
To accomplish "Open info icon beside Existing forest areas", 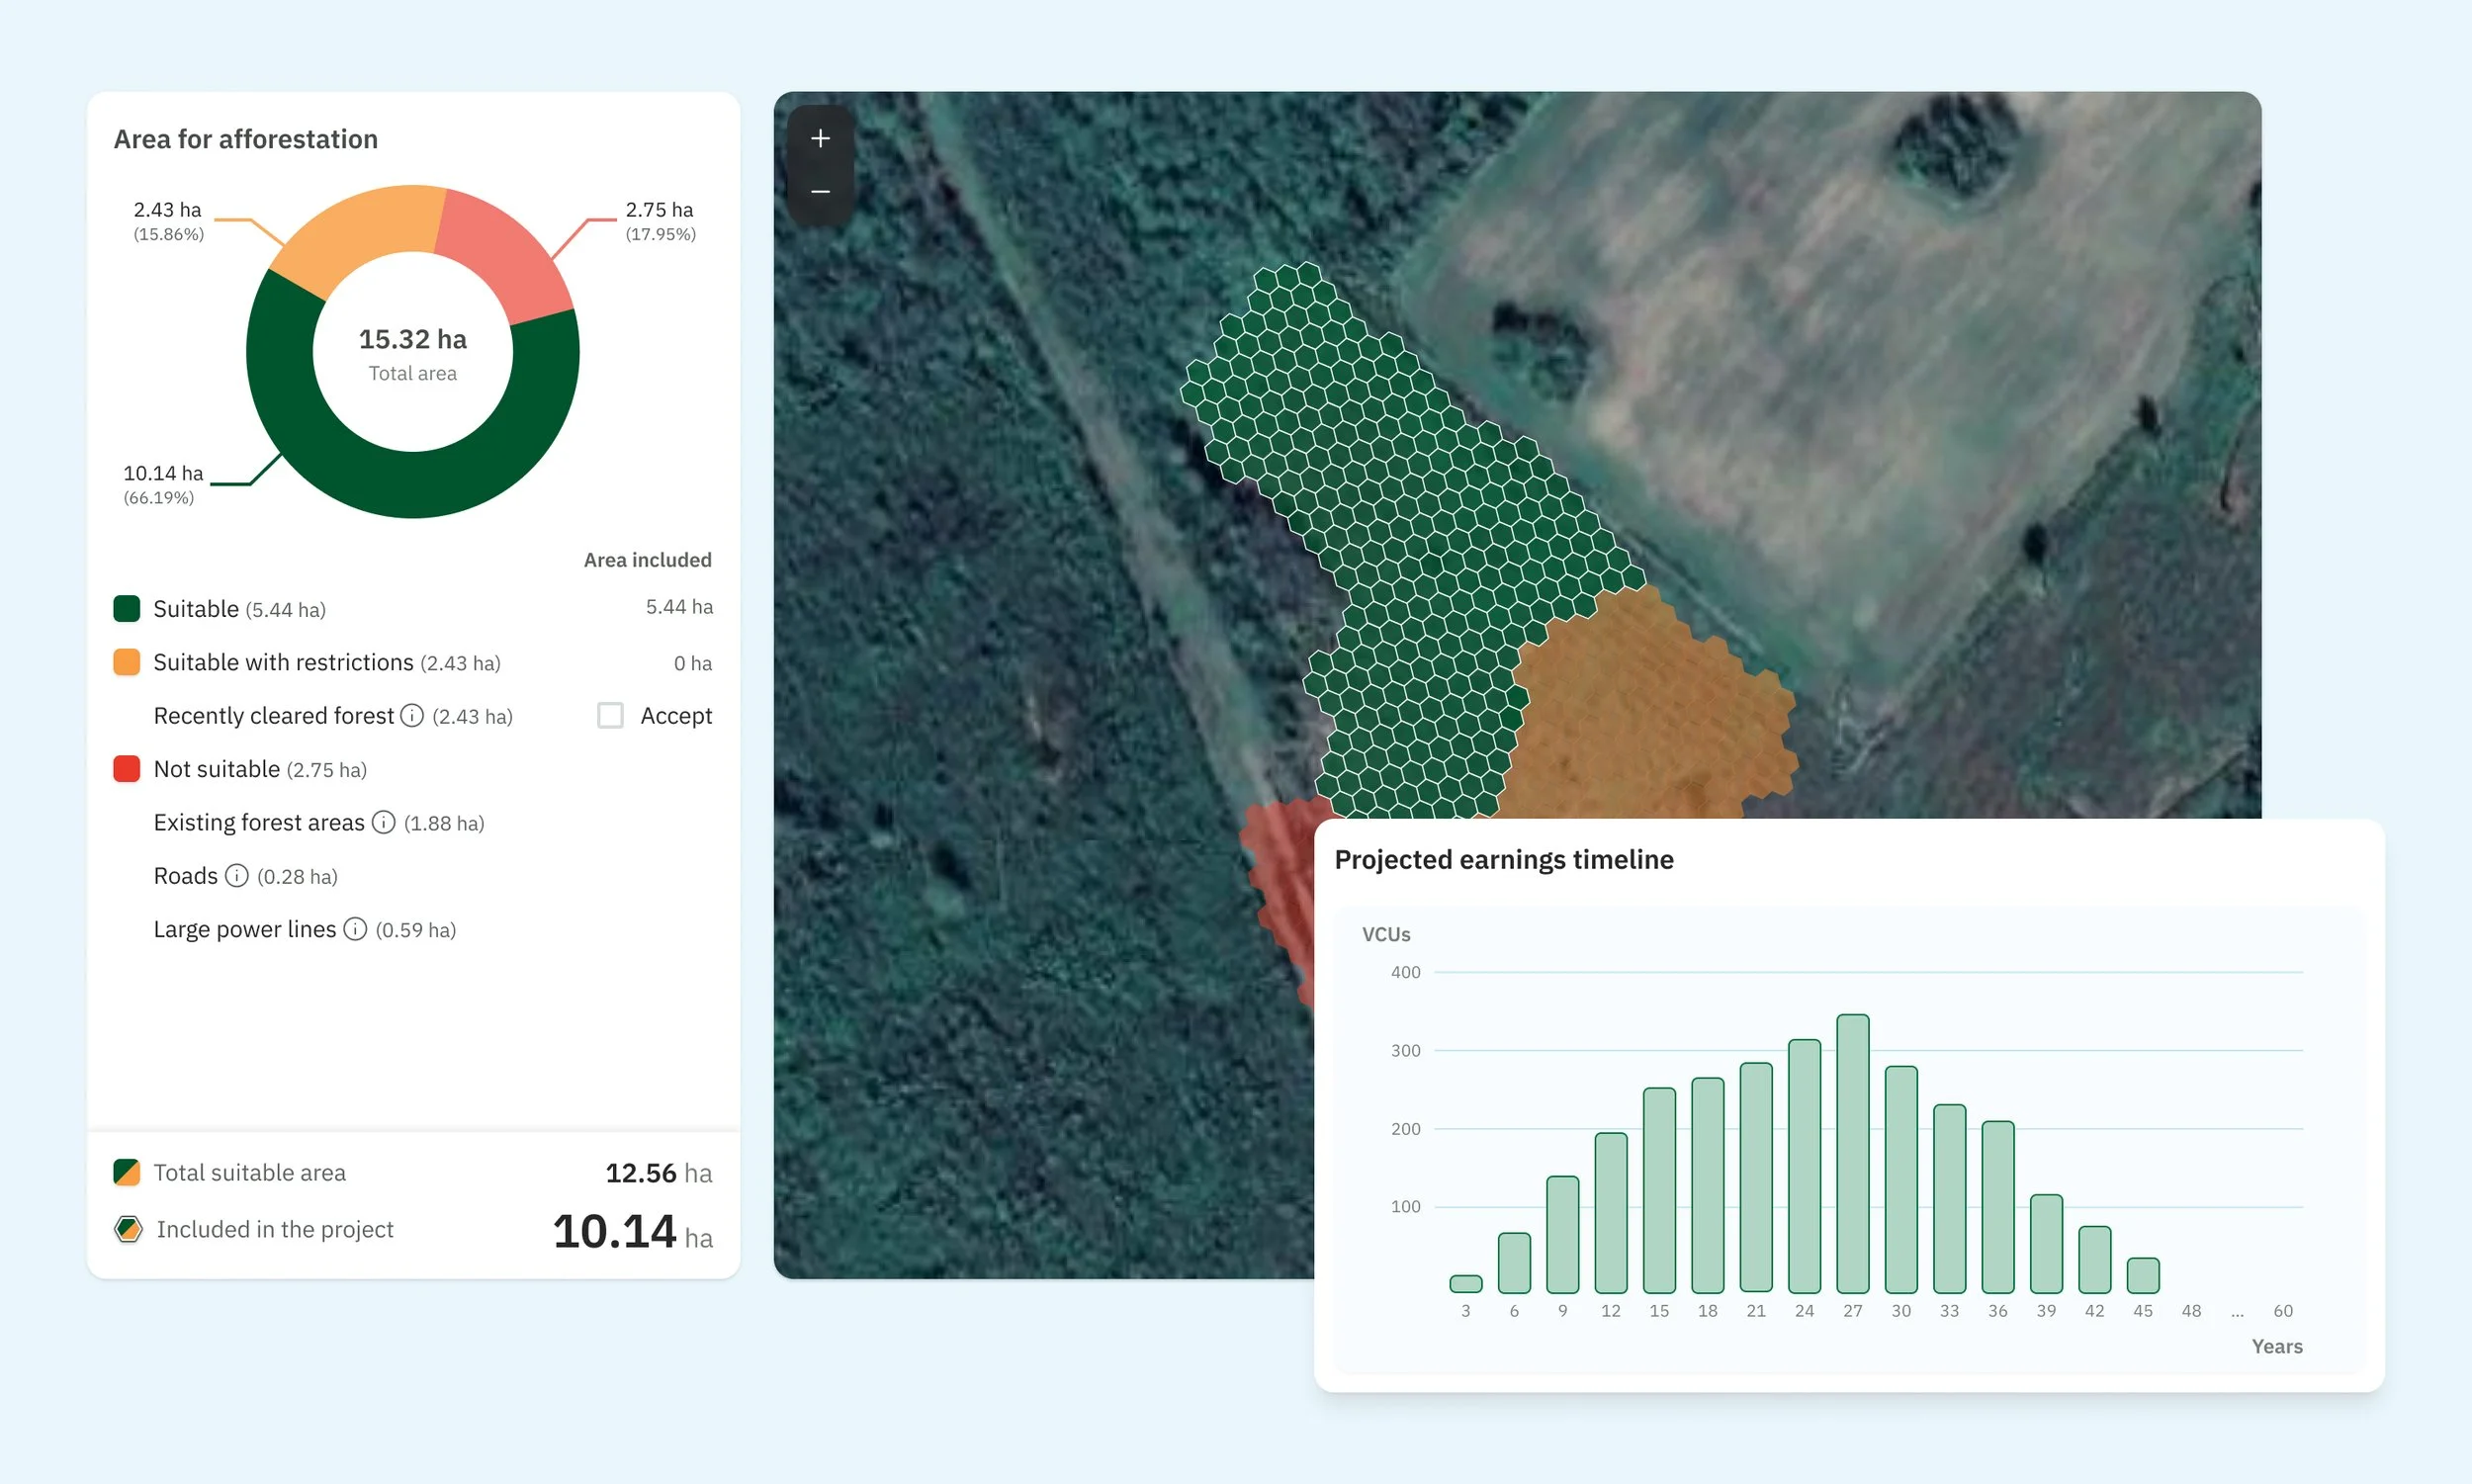I will coord(383,822).
